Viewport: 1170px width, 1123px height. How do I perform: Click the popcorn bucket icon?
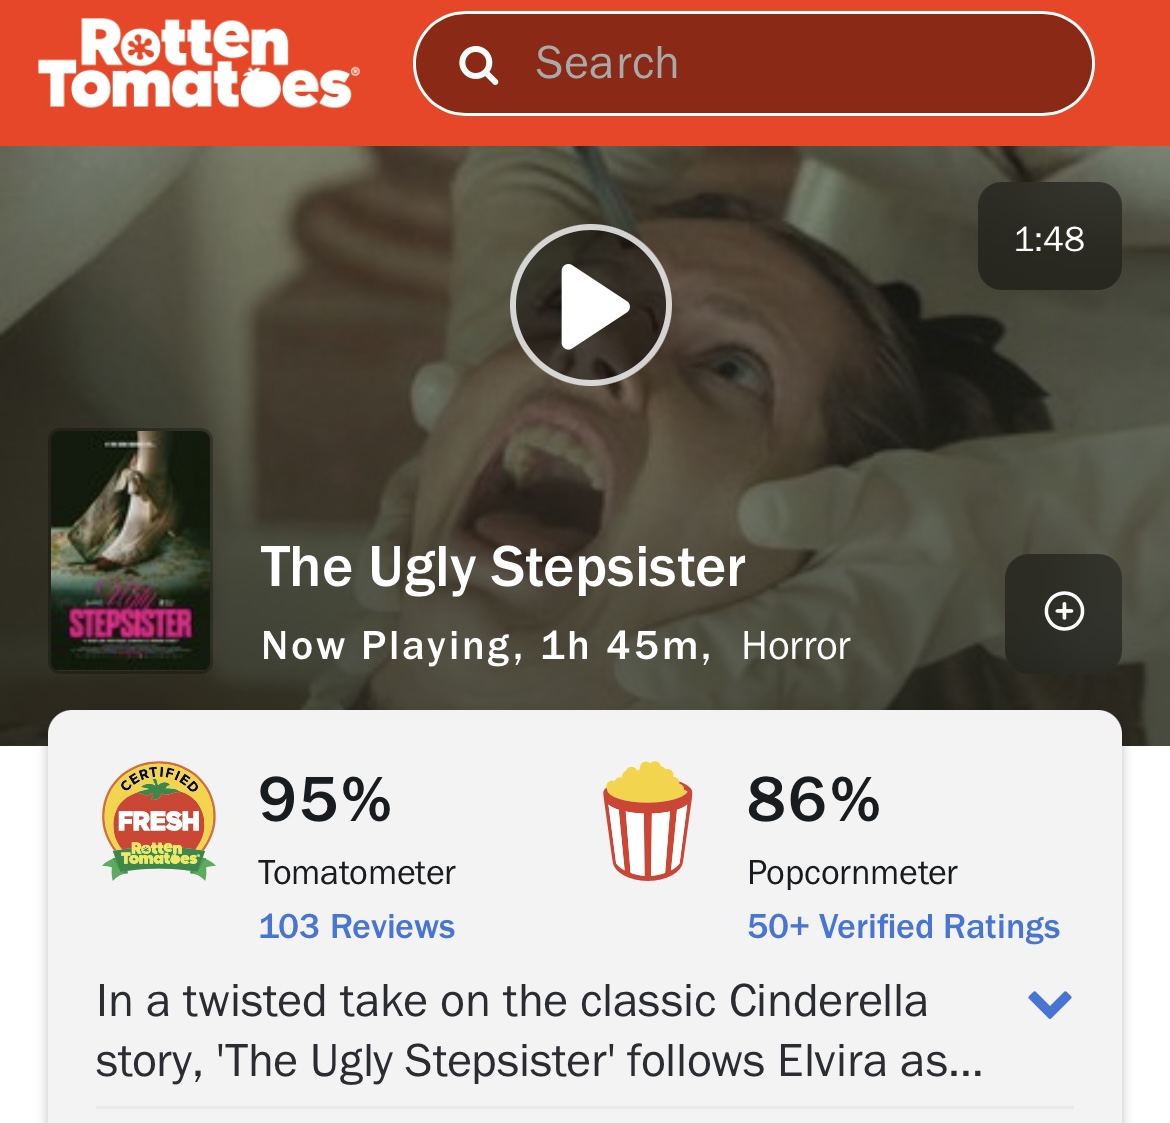click(648, 820)
